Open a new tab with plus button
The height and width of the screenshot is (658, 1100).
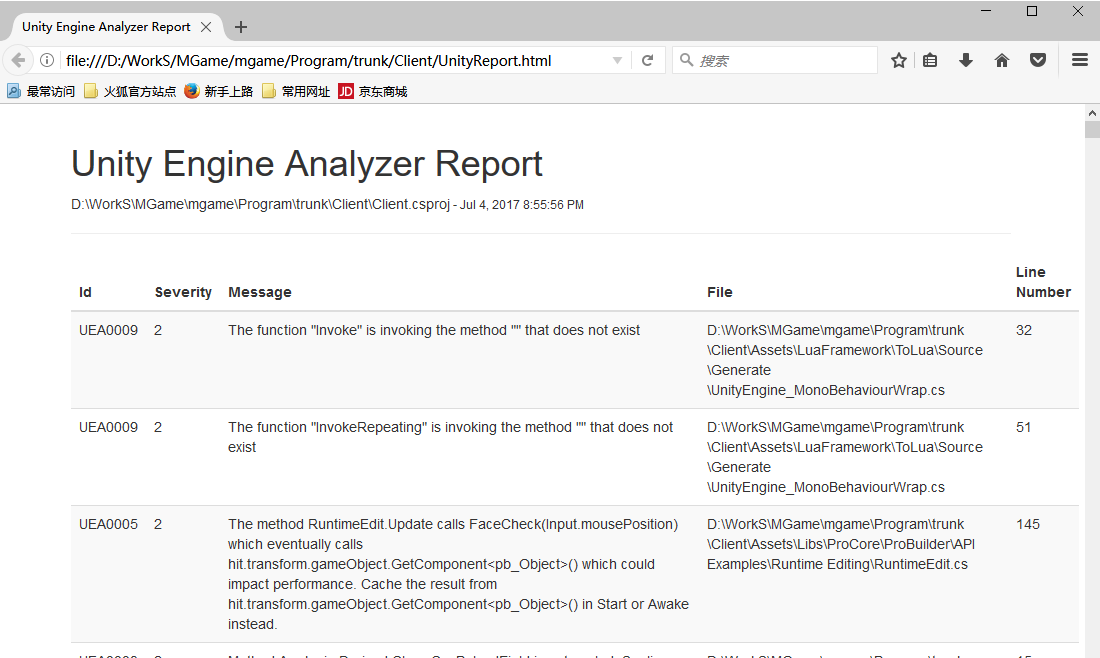(241, 27)
